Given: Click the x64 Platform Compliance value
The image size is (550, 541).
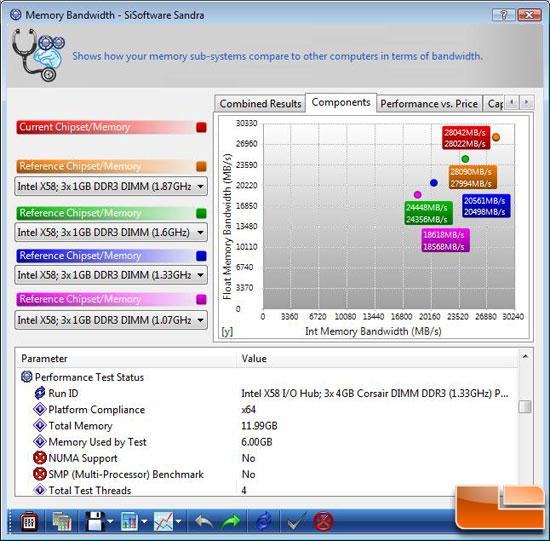Looking at the screenshot, I should pyautogui.click(x=248, y=409).
